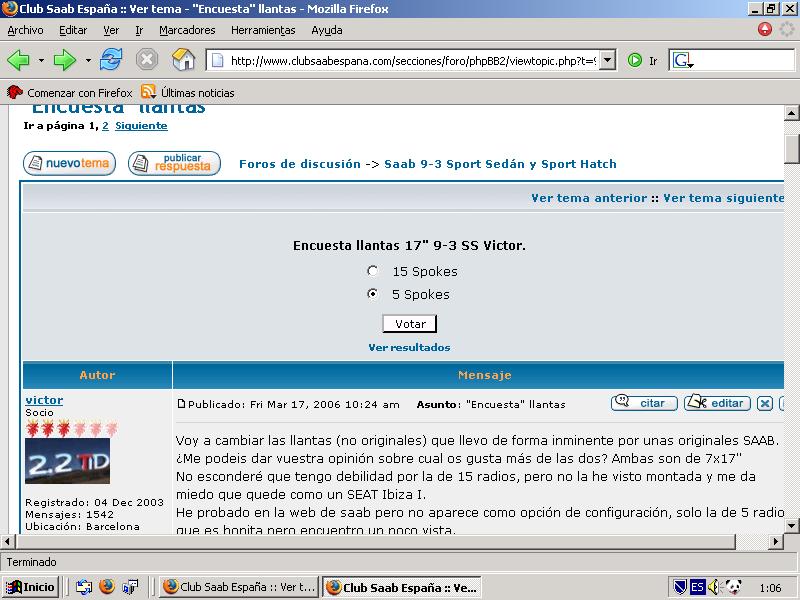Select the 15 Spokes radio option
The width and height of the screenshot is (800, 600).
pyautogui.click(x=373, y=271)
